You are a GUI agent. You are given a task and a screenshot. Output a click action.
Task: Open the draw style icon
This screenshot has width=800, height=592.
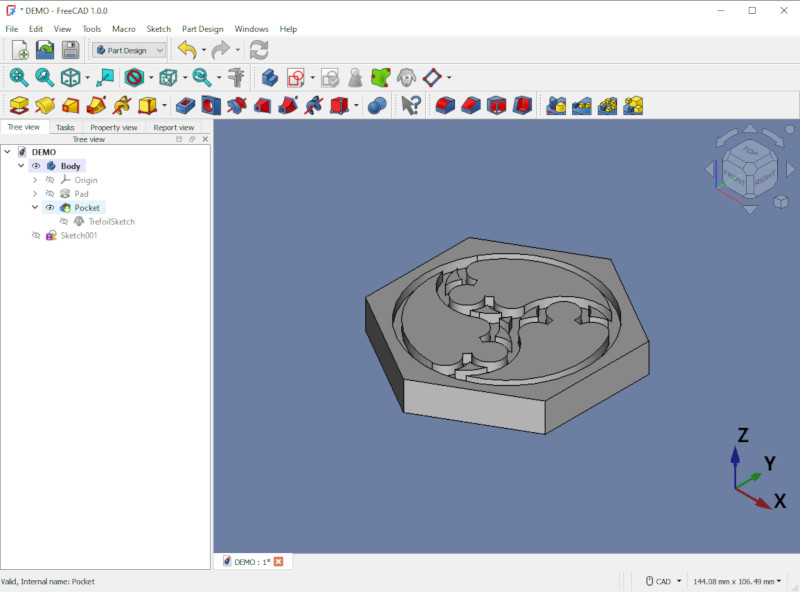pyautogui.click(x=134, y=78)
